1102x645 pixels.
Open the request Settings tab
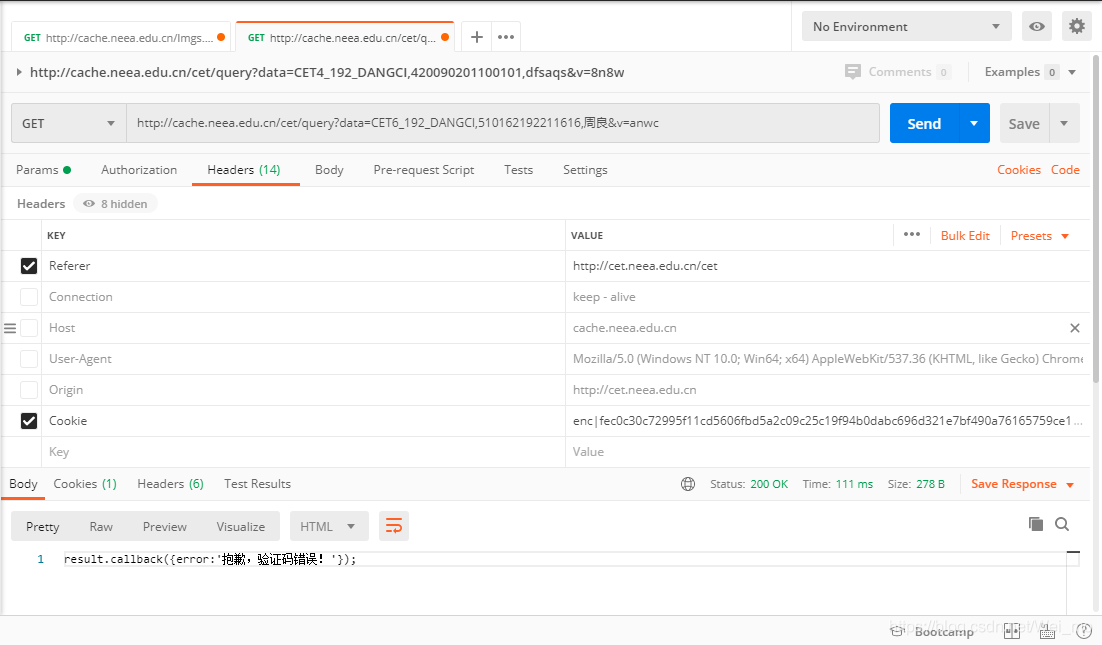585,170
